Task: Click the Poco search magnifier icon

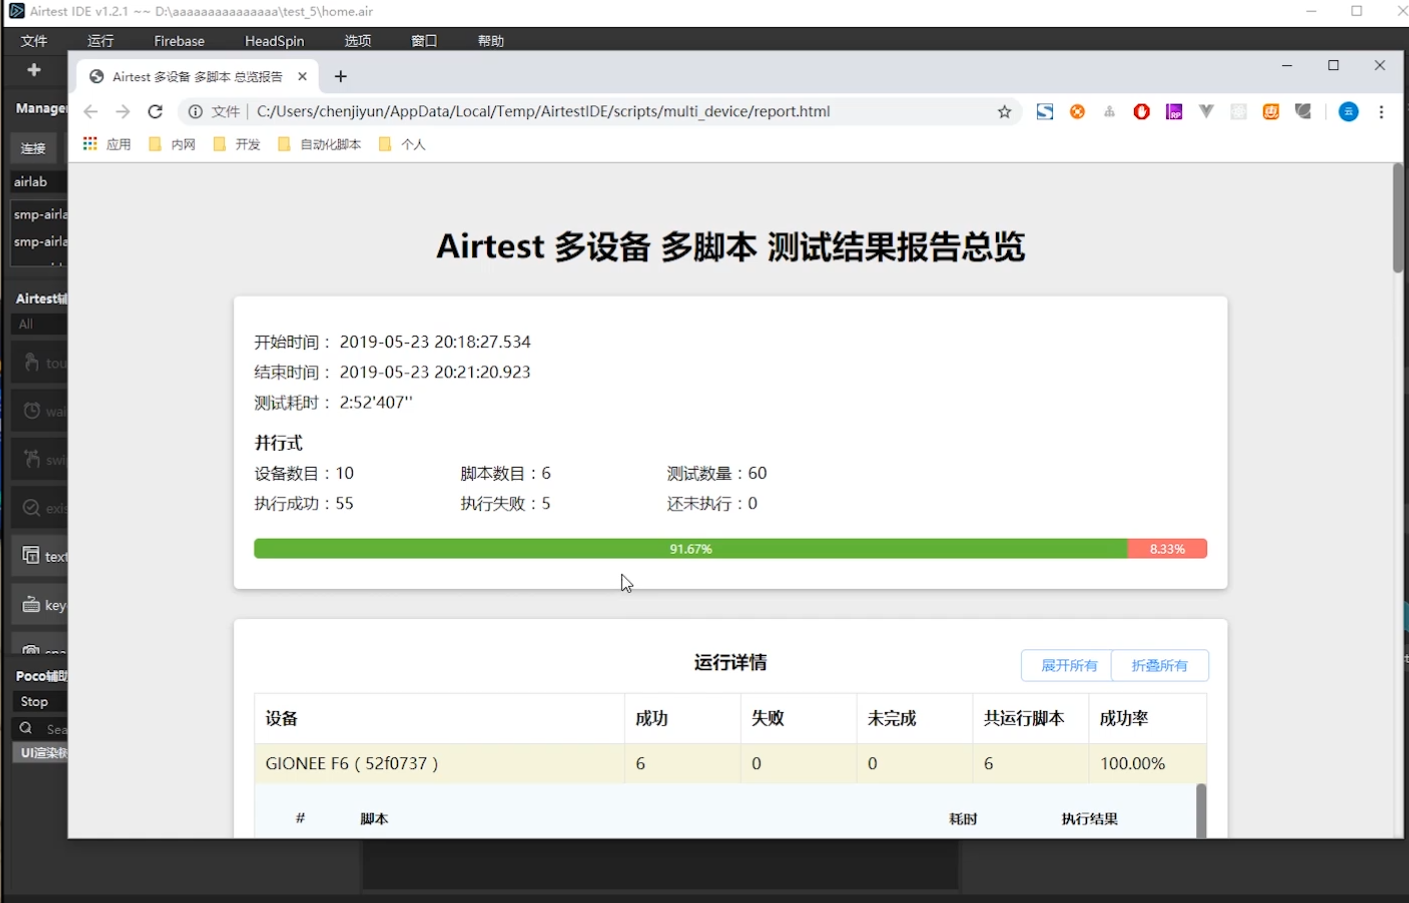Action: click(26, 728)
